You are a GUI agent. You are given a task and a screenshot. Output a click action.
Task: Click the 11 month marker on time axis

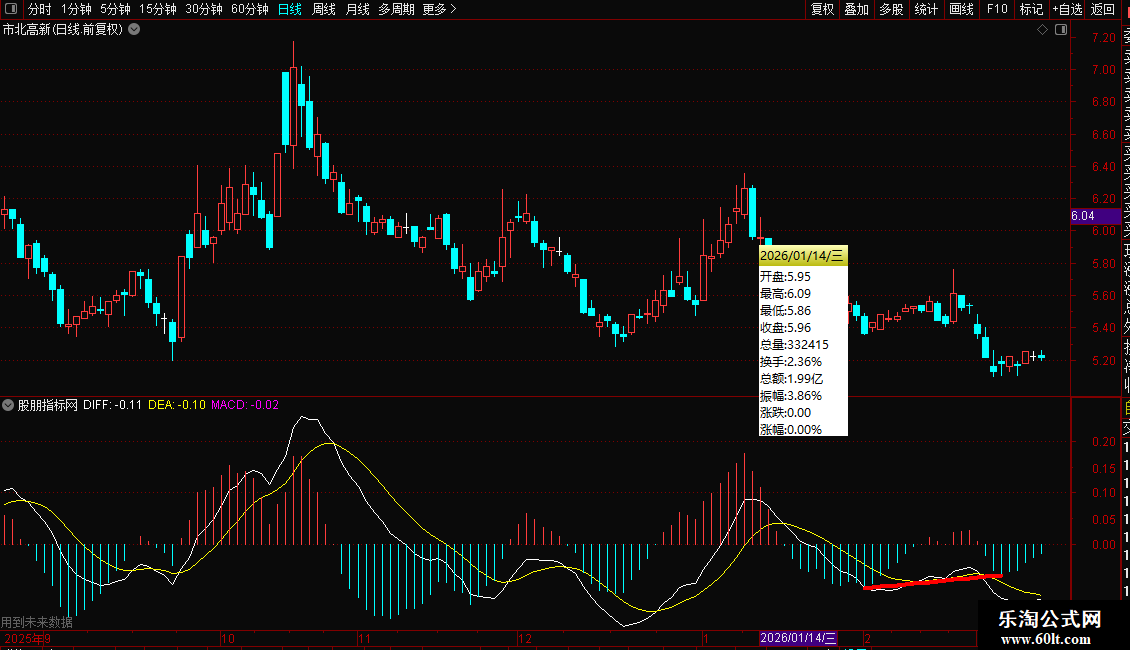pyautogui.click(x=365, y=638)
